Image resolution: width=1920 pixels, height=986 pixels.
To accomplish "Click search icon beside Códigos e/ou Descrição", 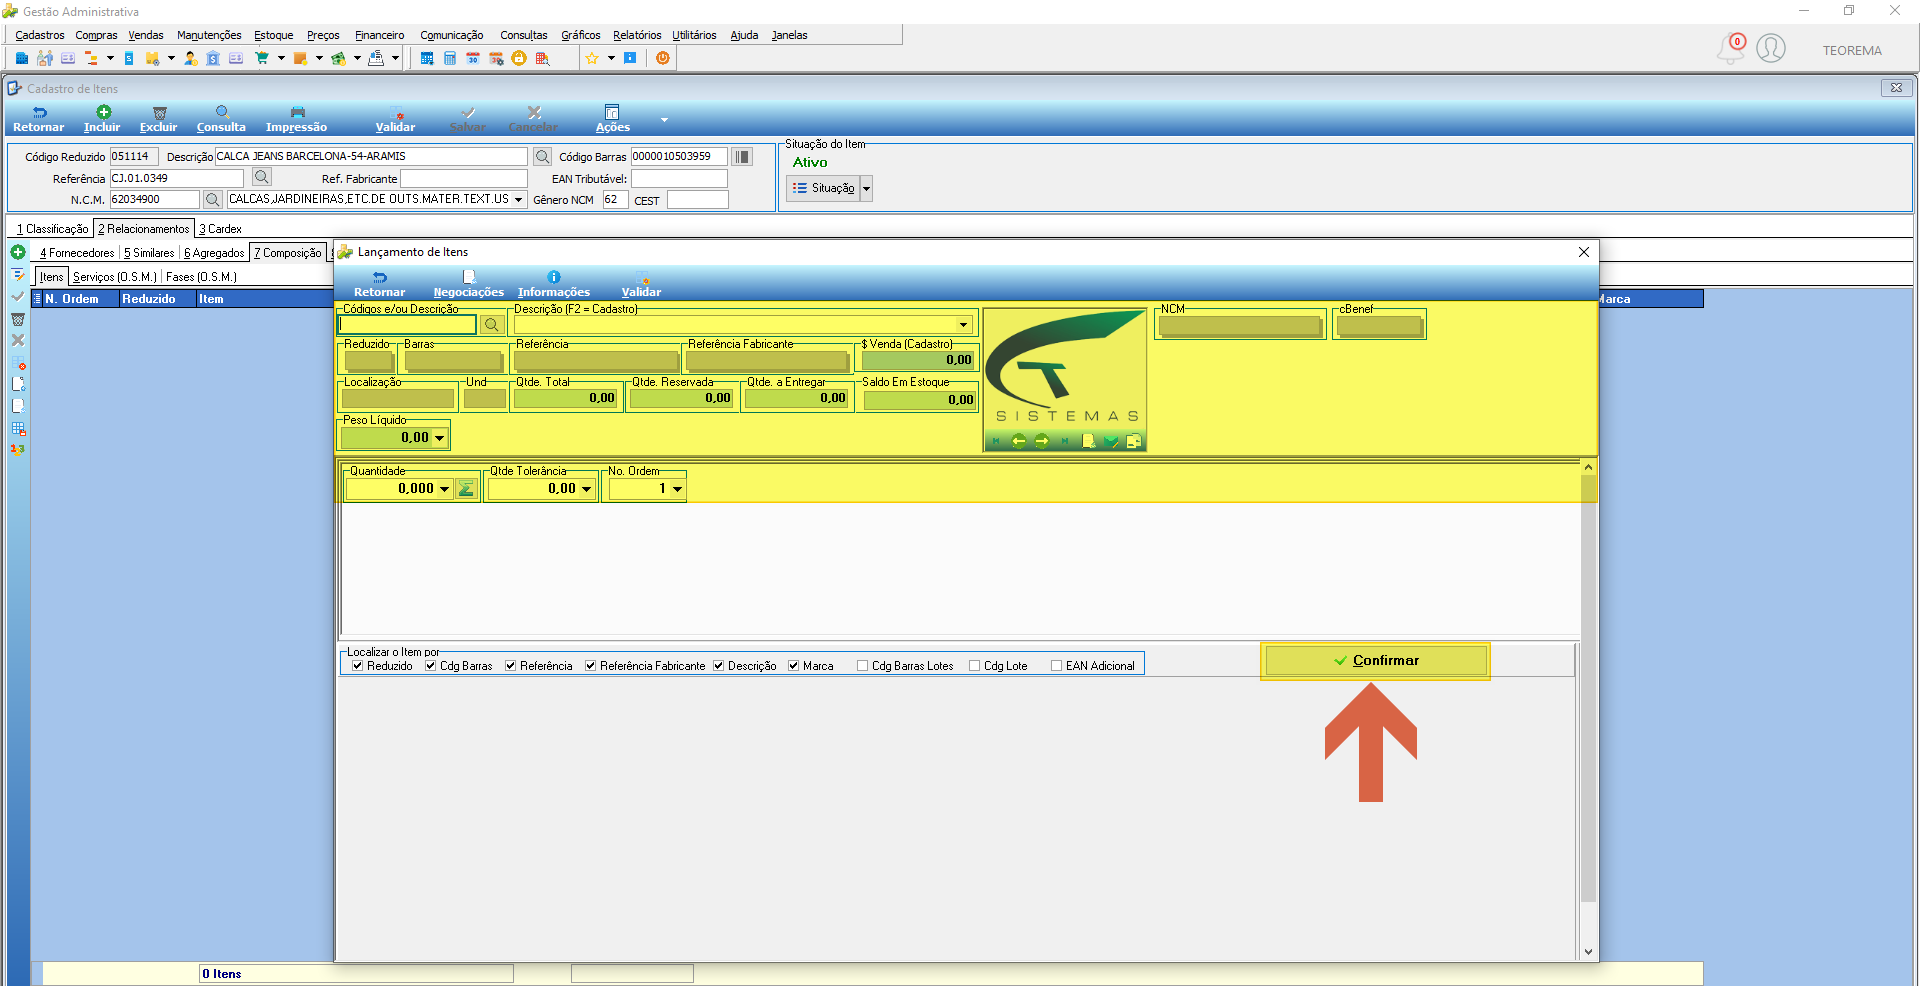I will 491,324.
